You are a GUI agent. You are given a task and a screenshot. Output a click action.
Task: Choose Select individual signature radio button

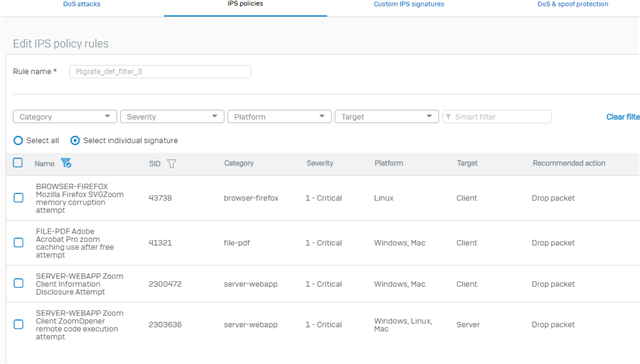click(x=75, y=141)
